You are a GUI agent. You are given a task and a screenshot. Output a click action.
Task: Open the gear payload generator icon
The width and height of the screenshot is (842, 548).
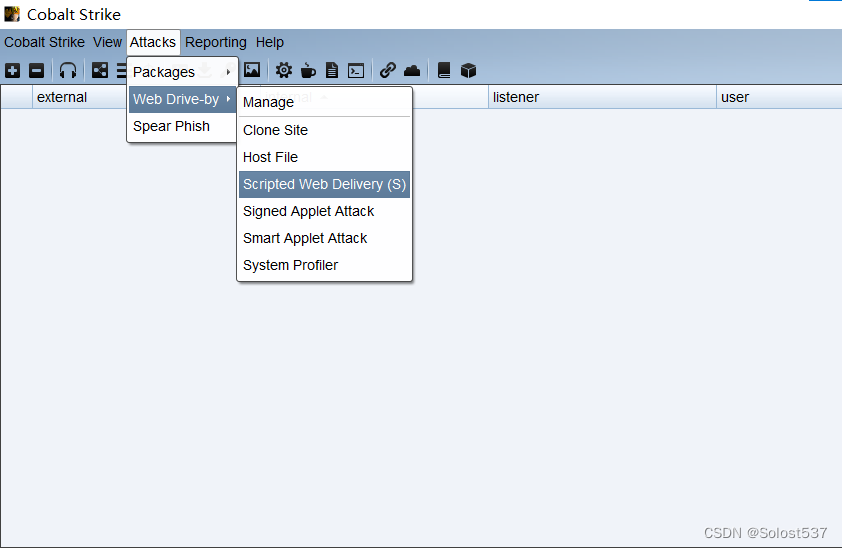(x=284, y=70)
